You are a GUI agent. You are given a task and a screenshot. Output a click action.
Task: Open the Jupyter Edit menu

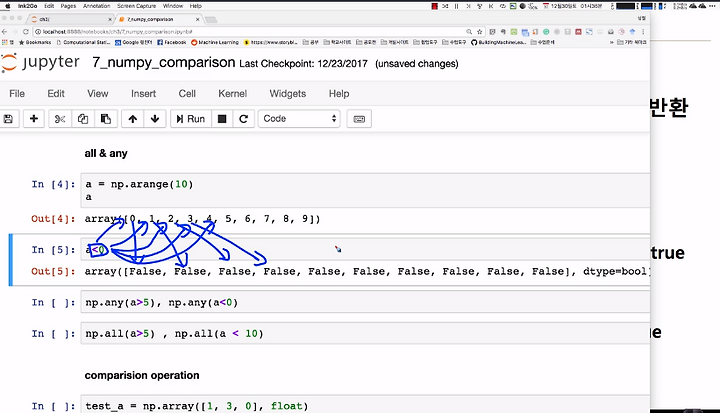[x=56, y=94]
